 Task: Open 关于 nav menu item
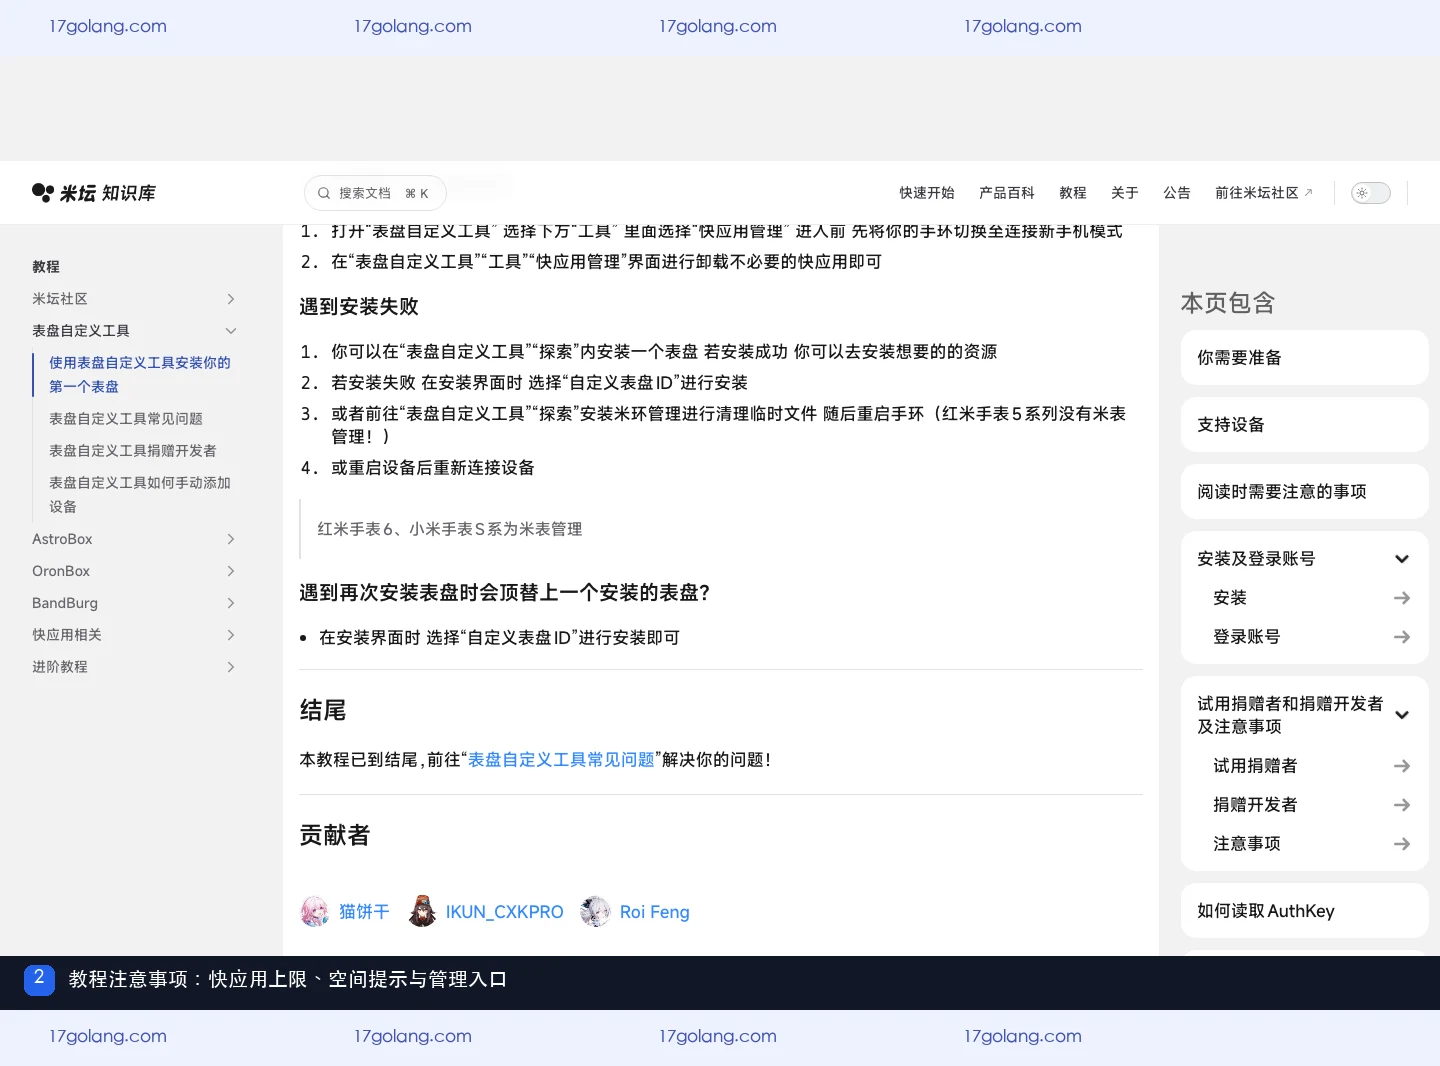tap(1125, 193)
